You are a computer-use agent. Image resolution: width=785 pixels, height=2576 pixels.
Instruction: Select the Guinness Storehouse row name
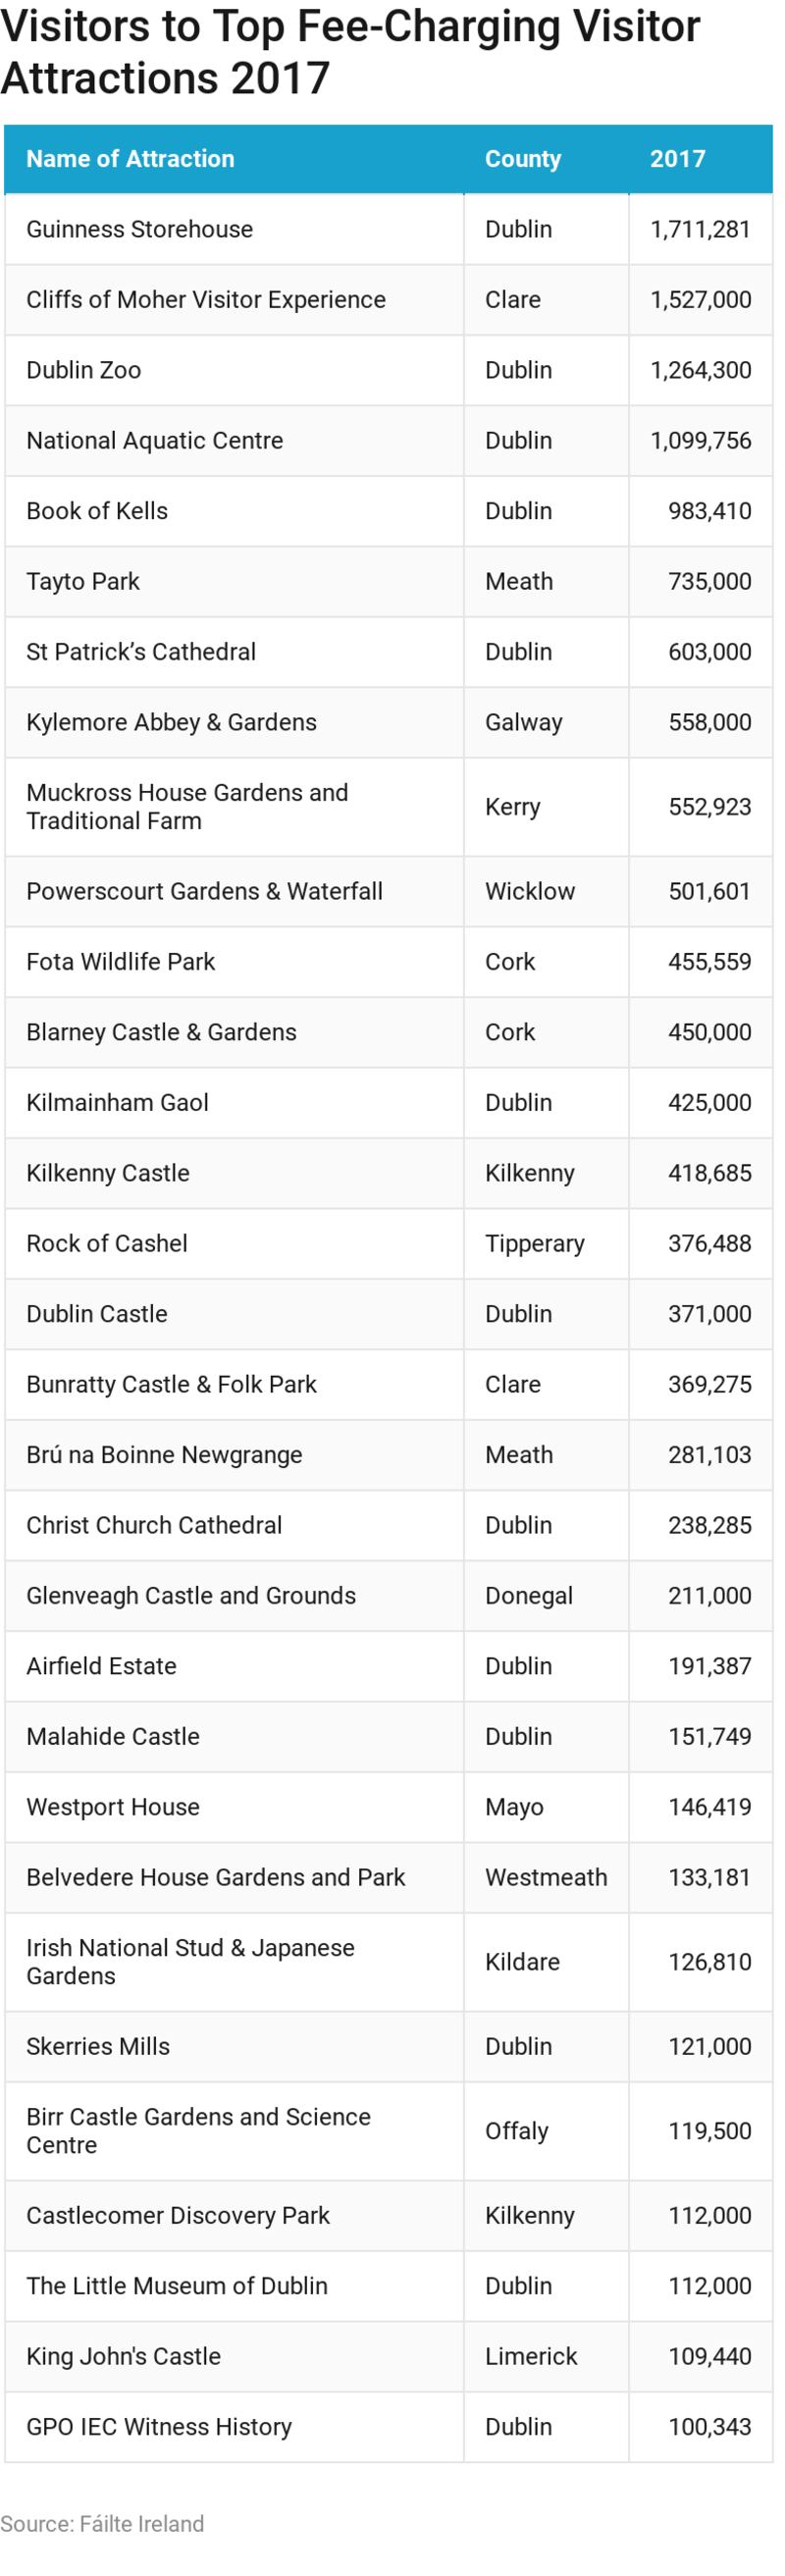tap(139, 229)
